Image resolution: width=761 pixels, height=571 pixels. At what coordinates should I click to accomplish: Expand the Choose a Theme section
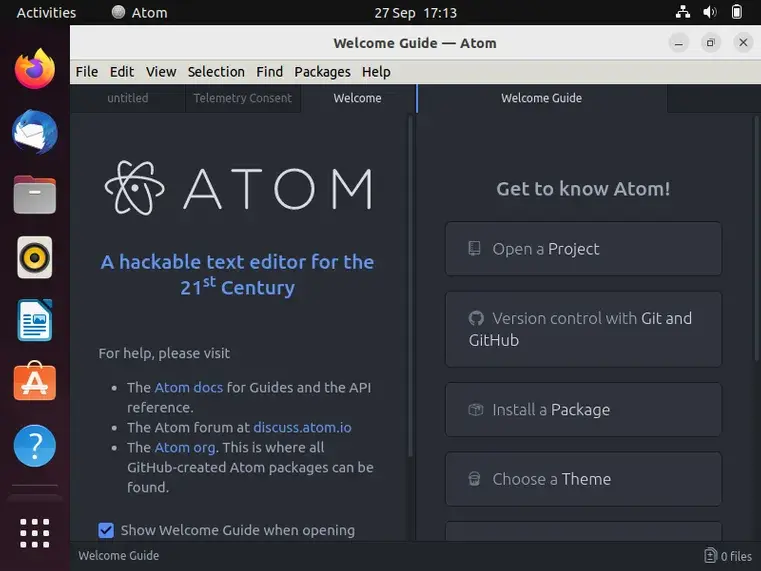click(583, 479)
